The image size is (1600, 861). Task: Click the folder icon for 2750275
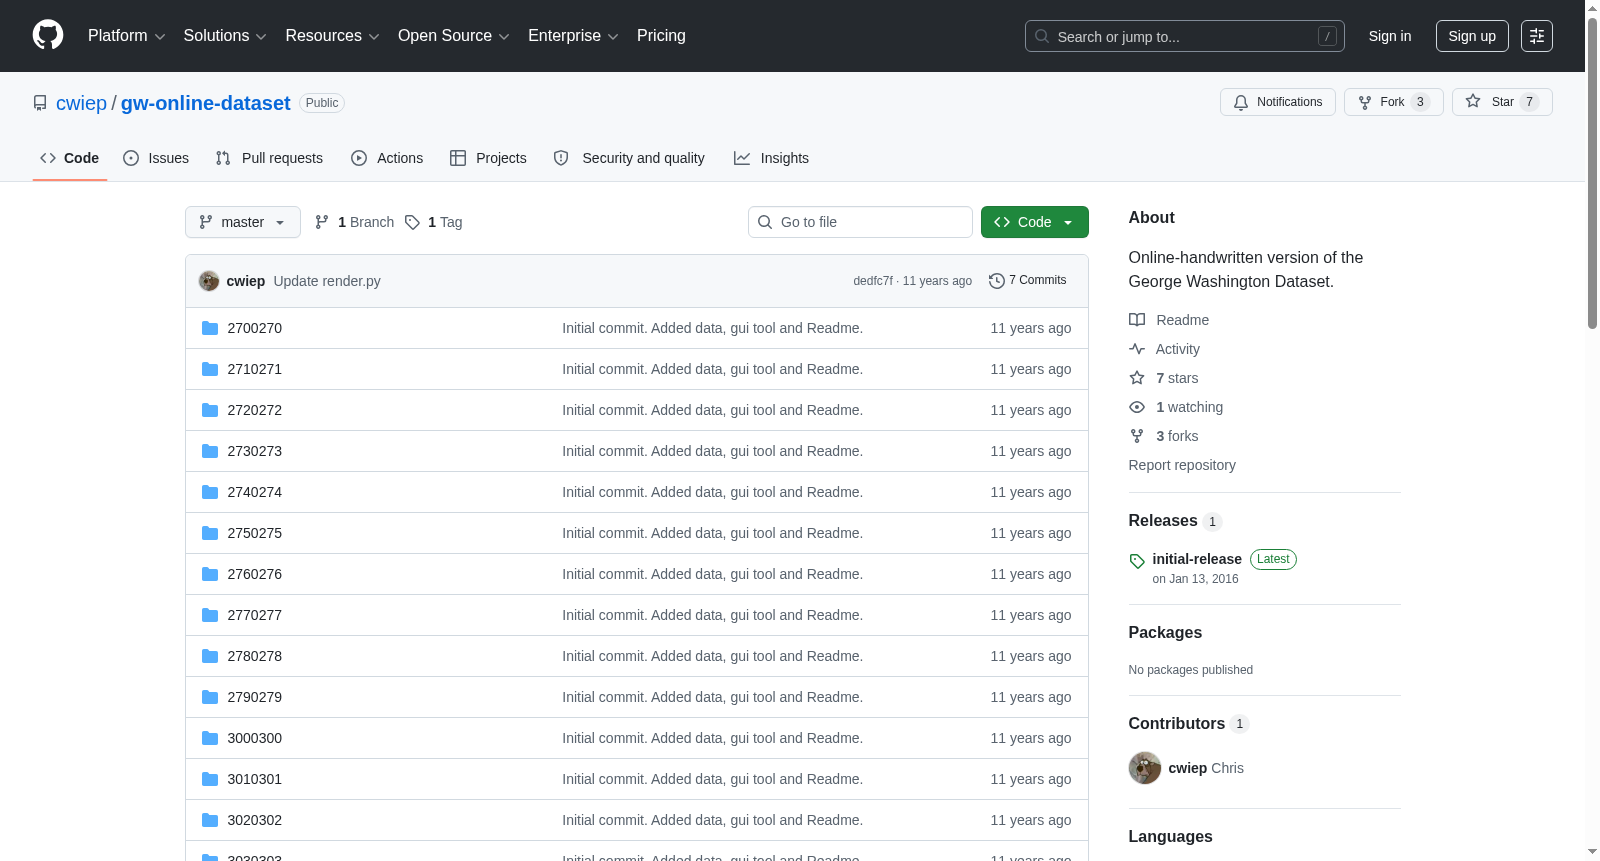pos(210,533)
